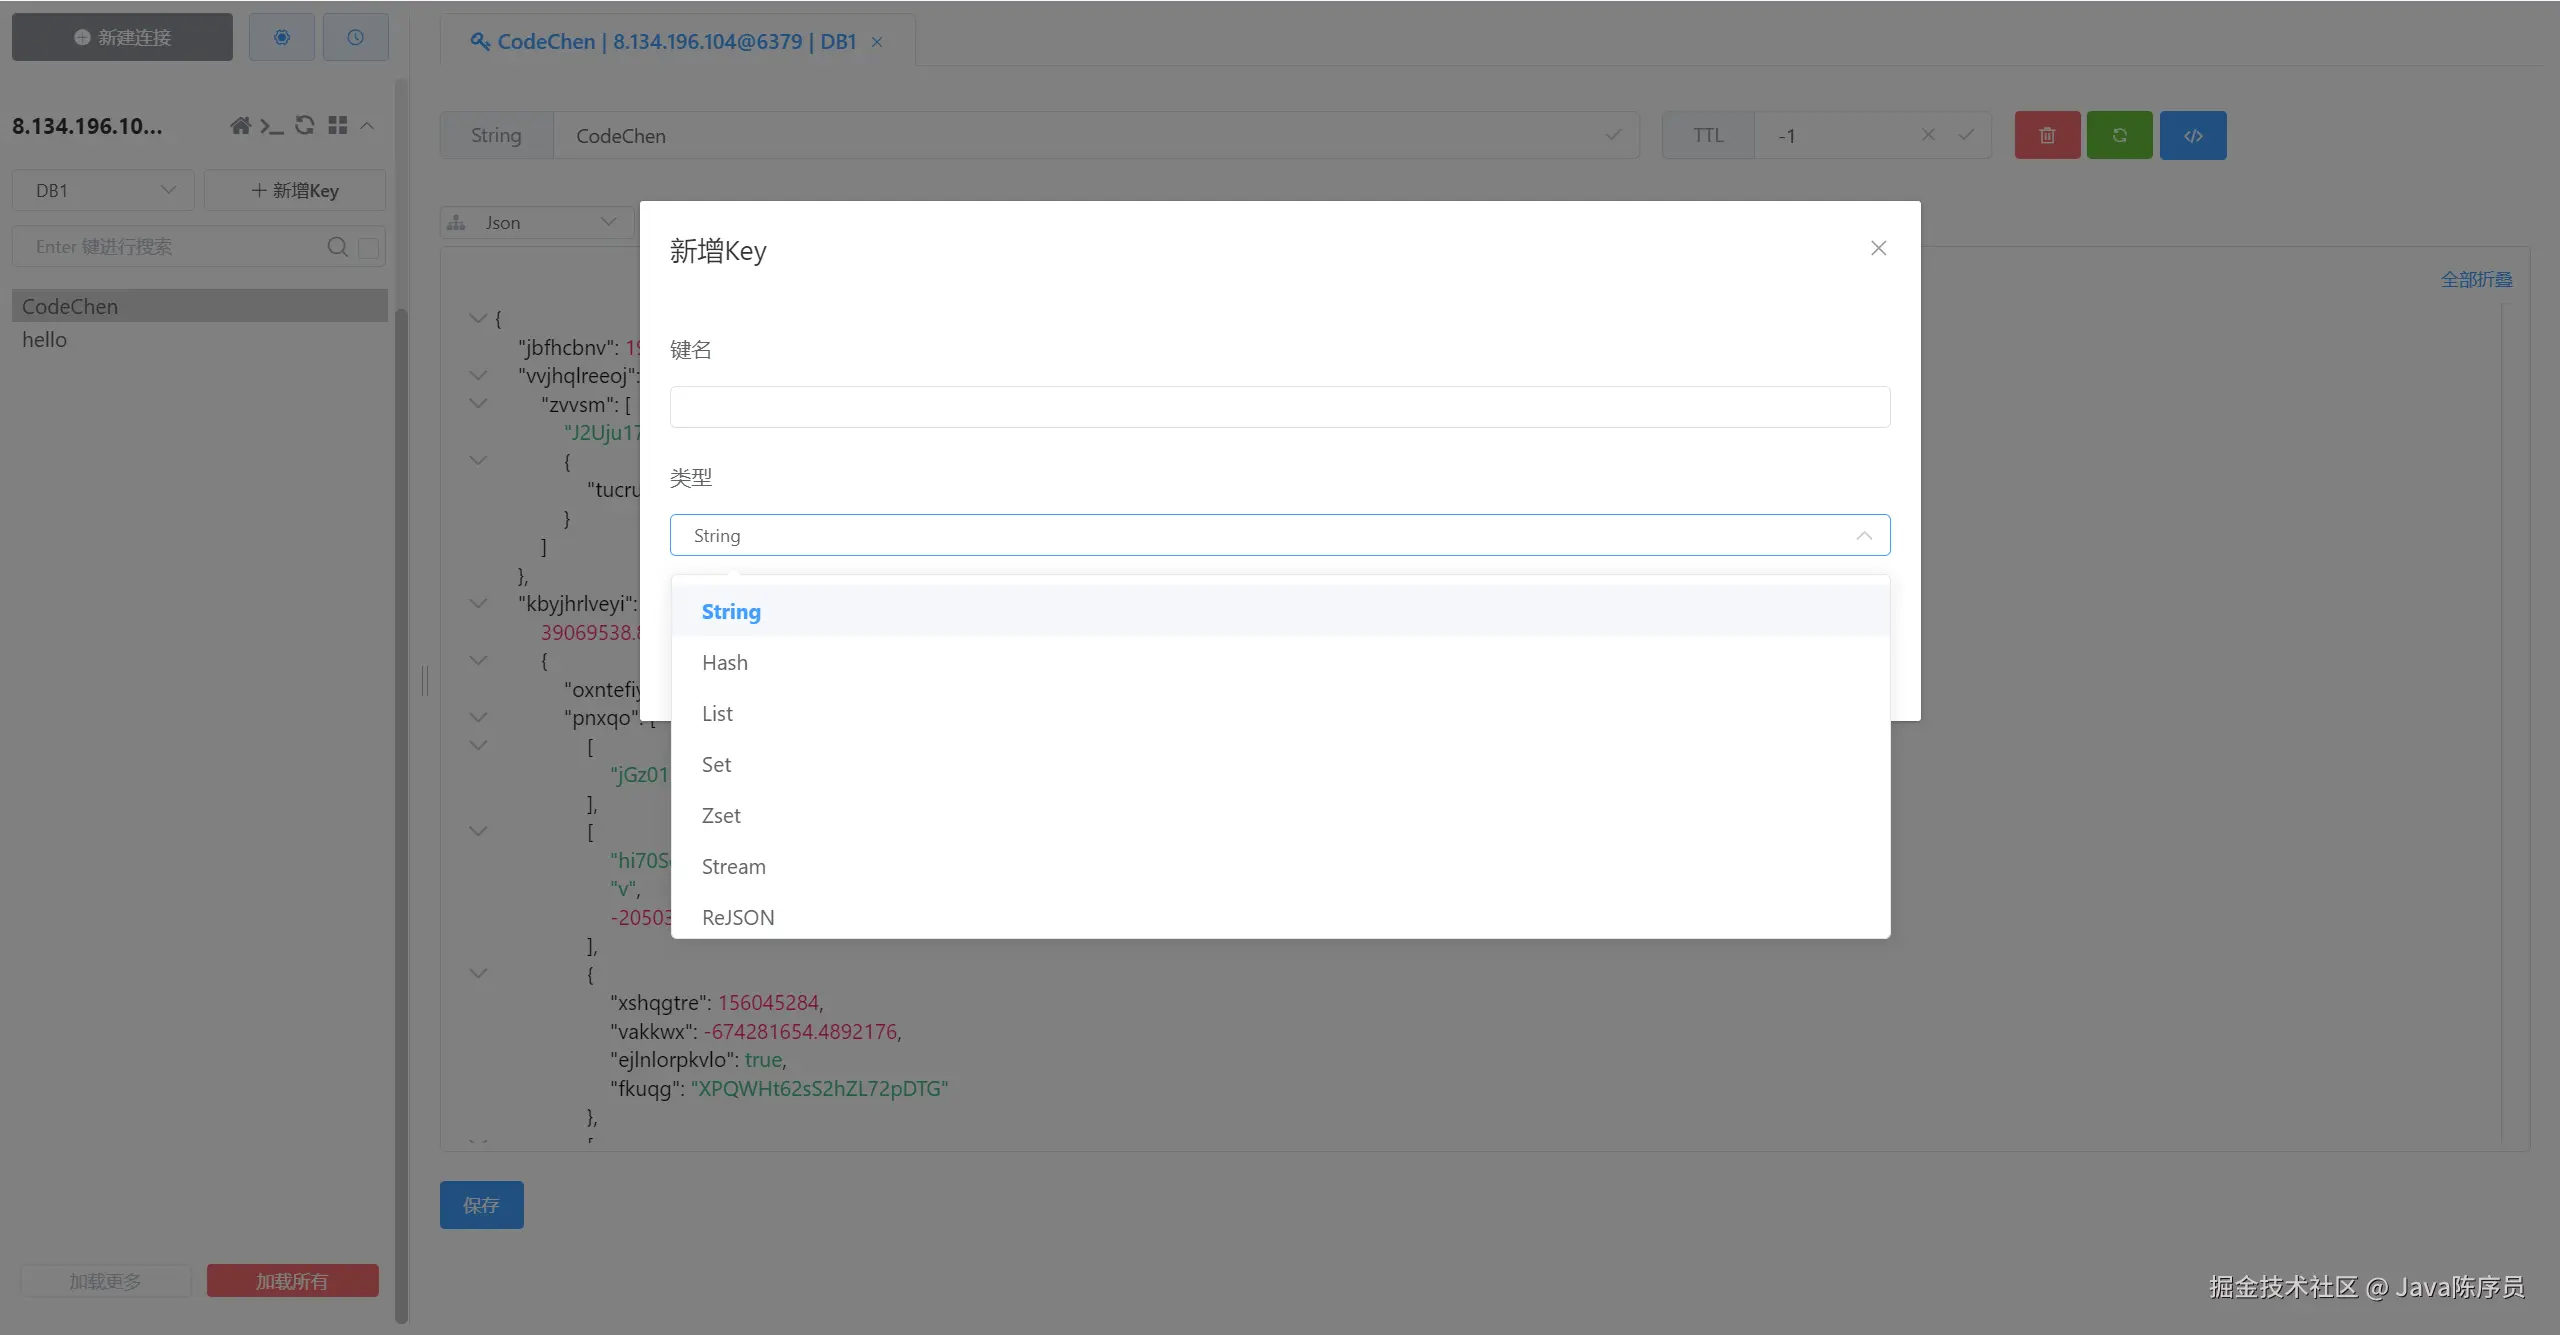The height and width of the screenshot is (1335, 2560).
Task: Toggle exact search checkbox beside search box
Action: [x=369, y=247]
